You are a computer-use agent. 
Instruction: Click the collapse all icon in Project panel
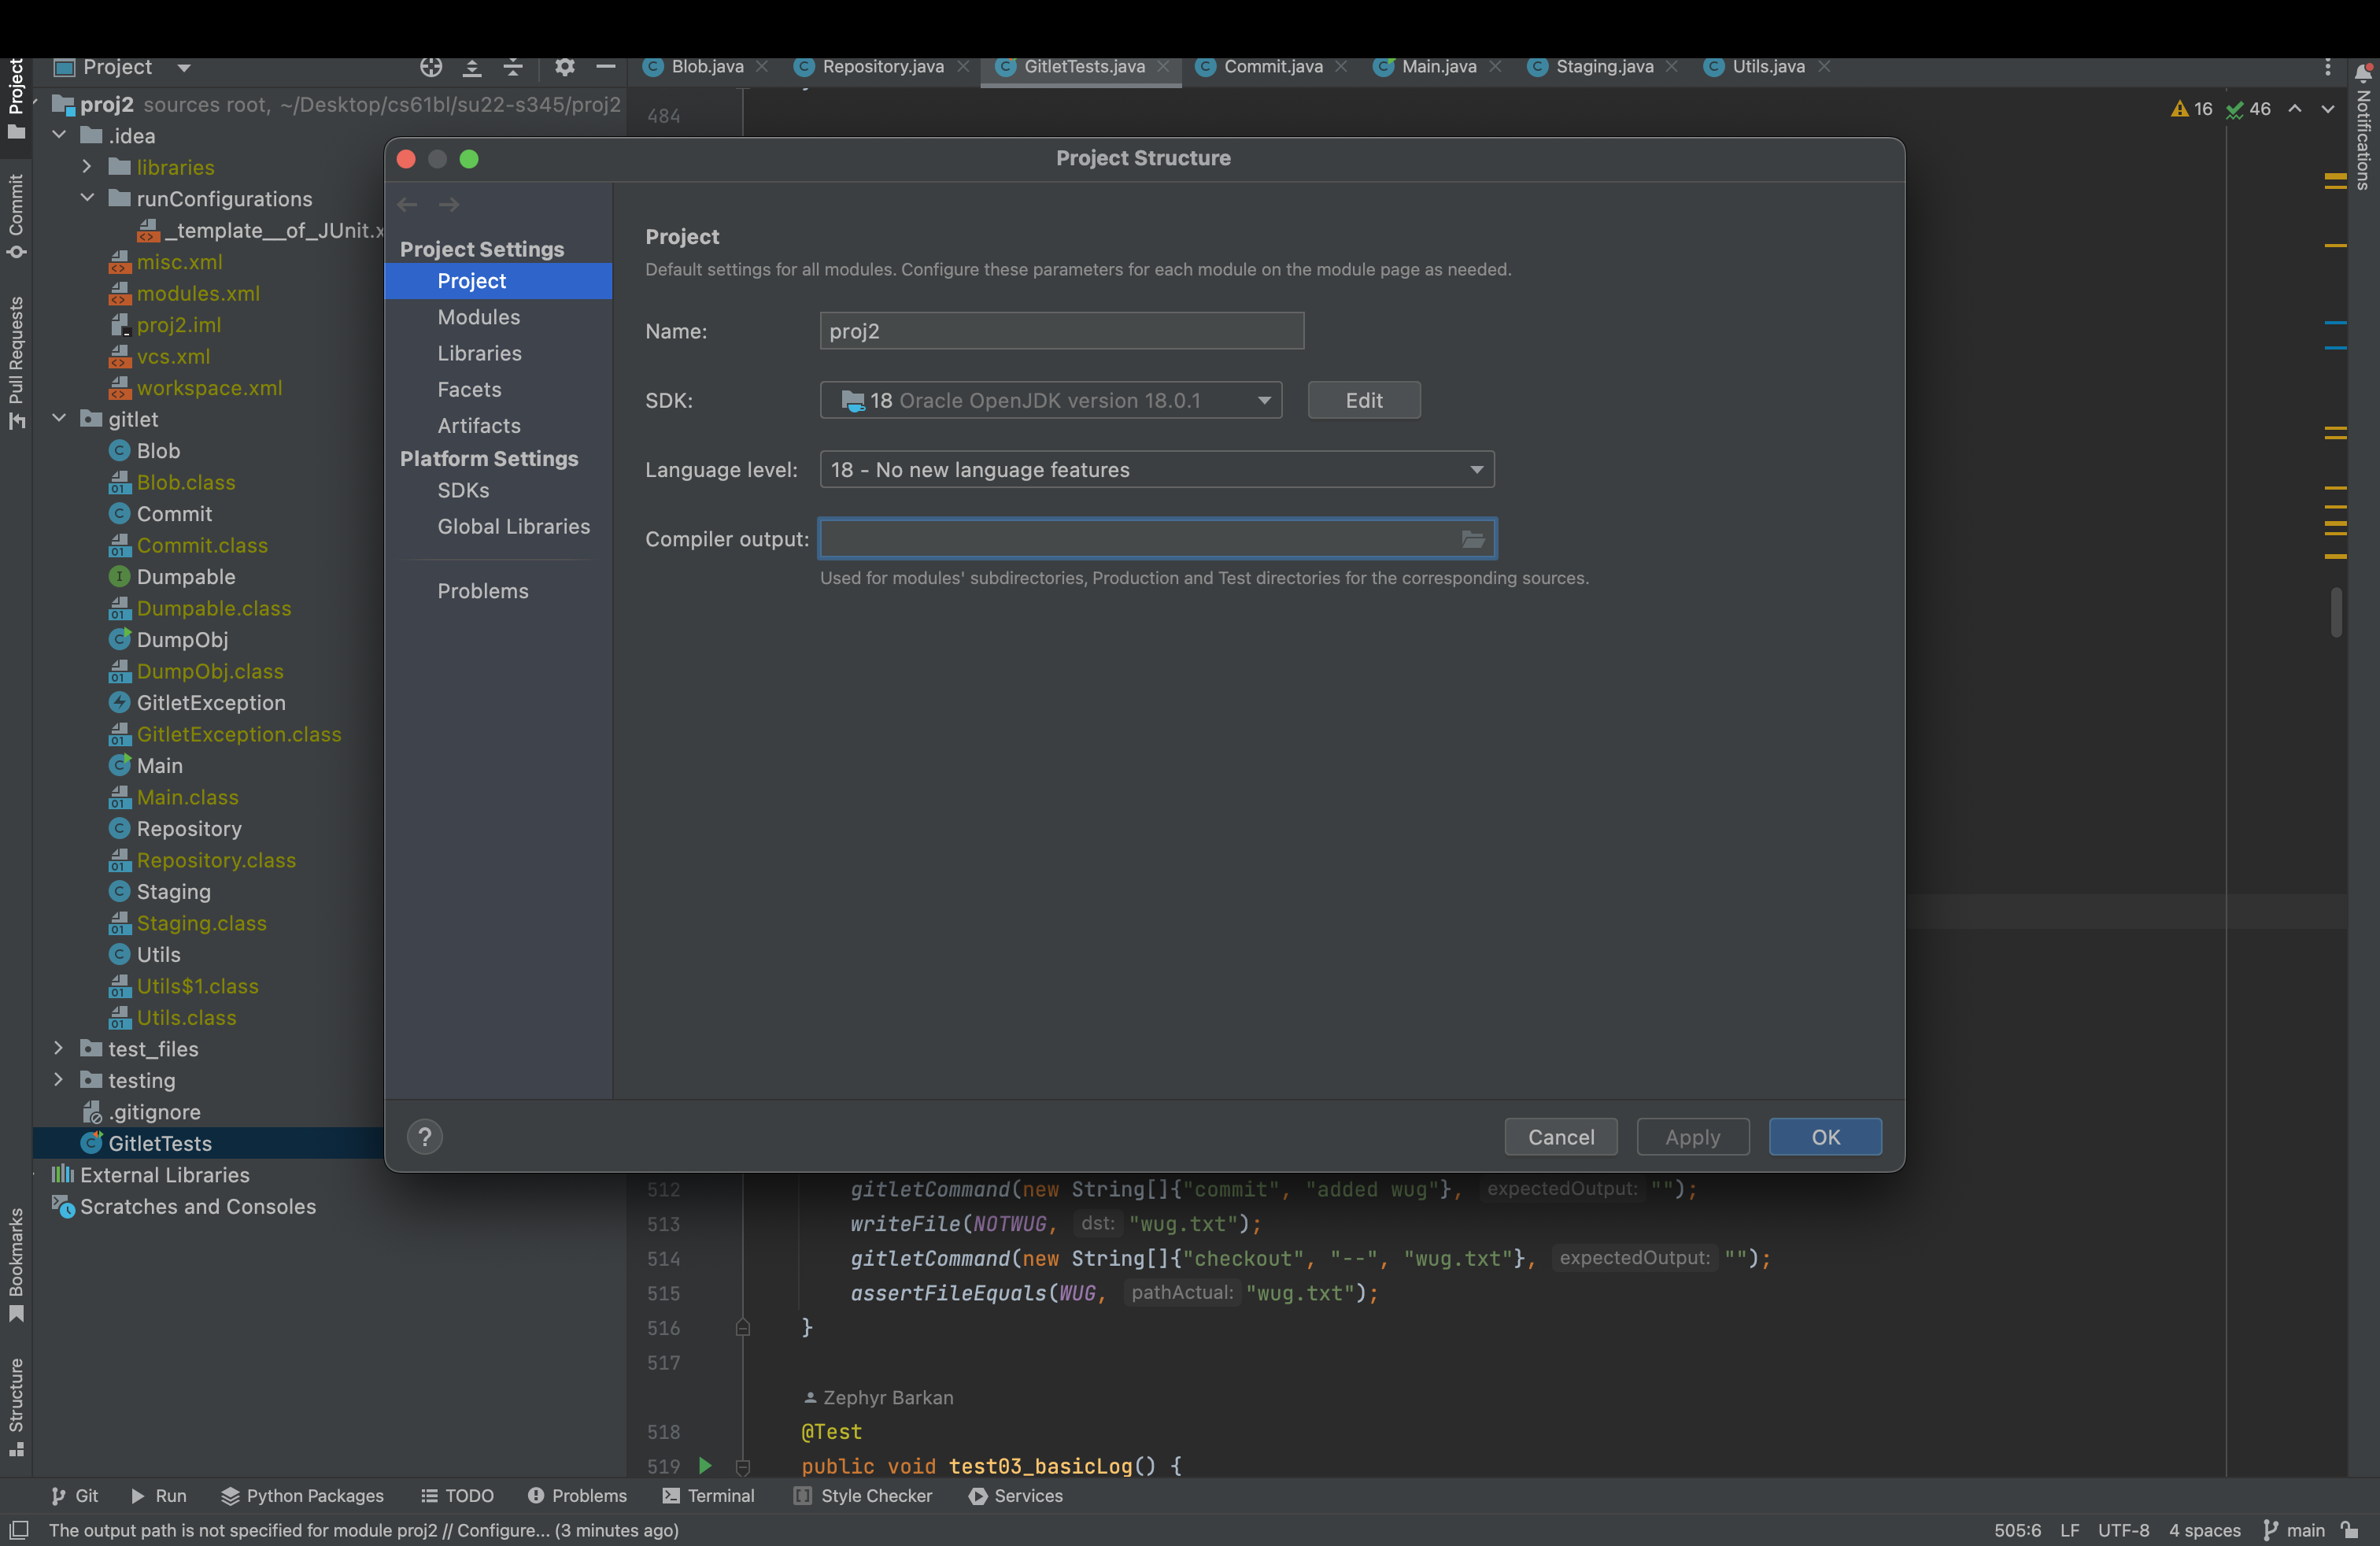[513, 67]
